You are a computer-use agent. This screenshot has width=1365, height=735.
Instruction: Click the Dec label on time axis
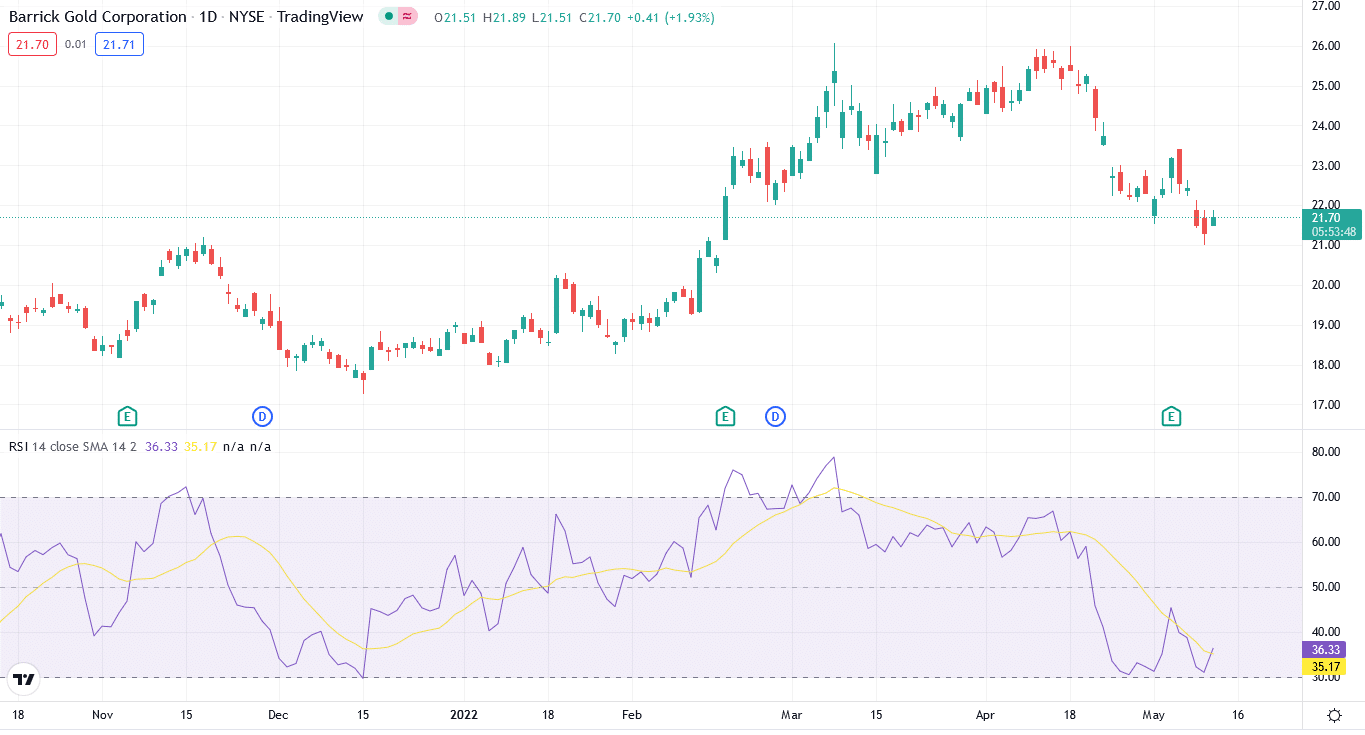pyautogui.click(x=277, y=715)
